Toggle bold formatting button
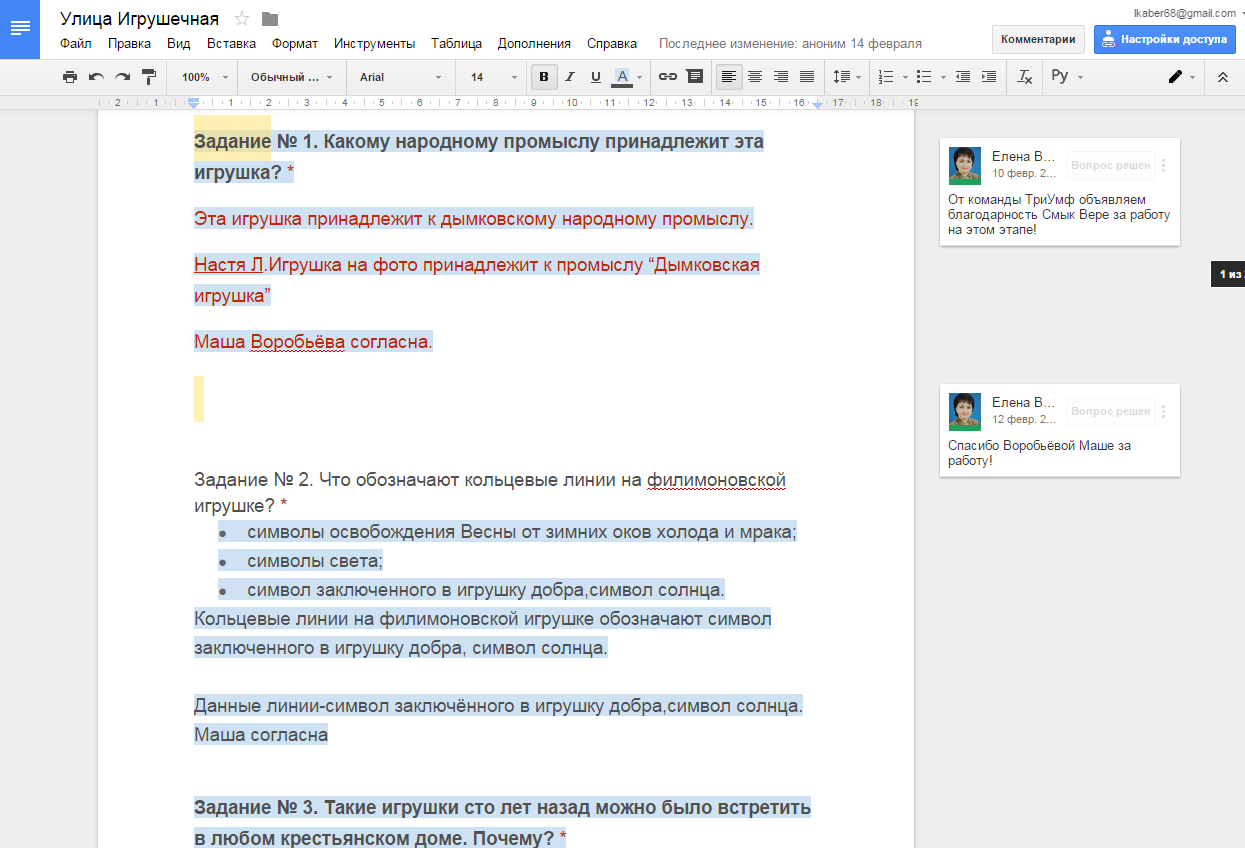The width and height of the screenshot is (1245, 848). 544,77
